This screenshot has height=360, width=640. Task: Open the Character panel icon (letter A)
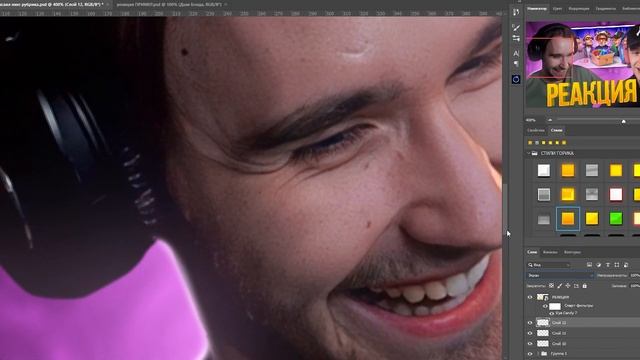pyautogui.click(x=516, y=53)
